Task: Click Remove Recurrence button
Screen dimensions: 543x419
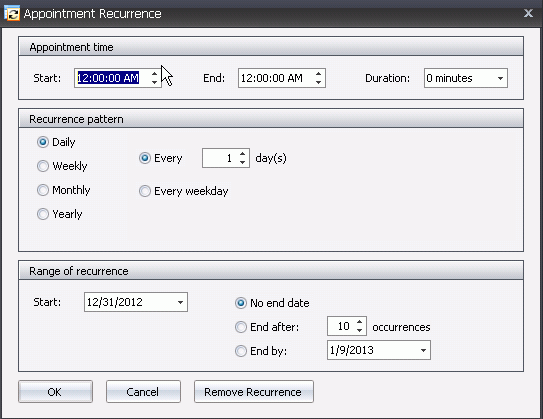Action: pyautogui.click(x=254, y=392)
